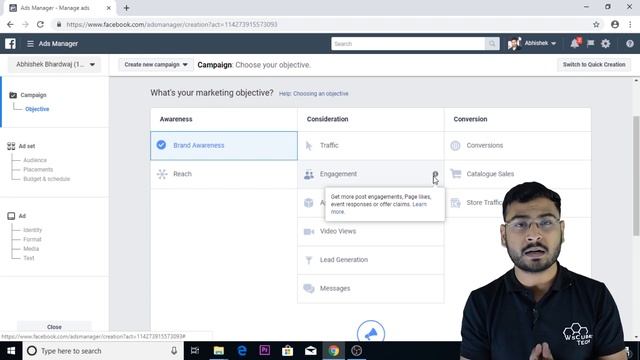This screenshot has width=640, height=360.
Task: Open Mail app from taskbar
Action: pyautogui.click(x=311, y=351)
